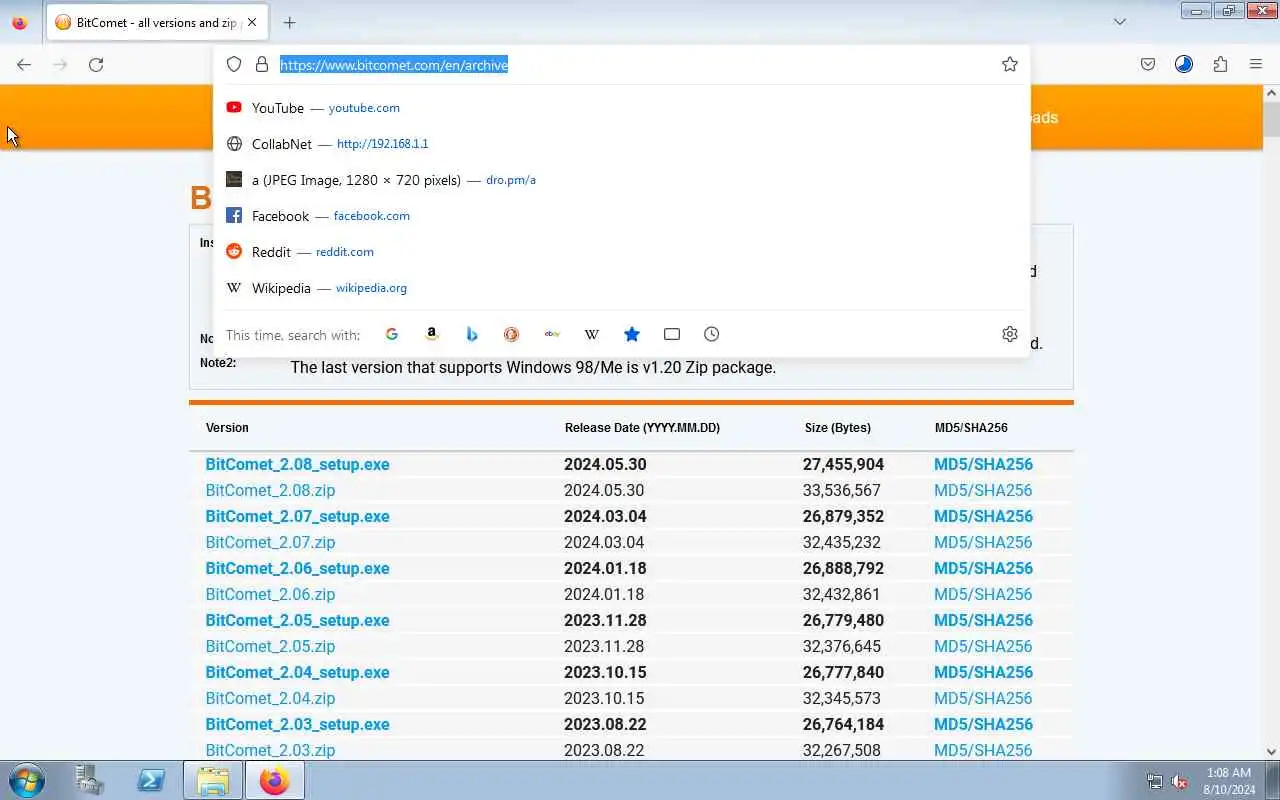Viewport: 1280px width, 800px height.
Task: Bookmark this page with the star
Action: (1010, 64)
